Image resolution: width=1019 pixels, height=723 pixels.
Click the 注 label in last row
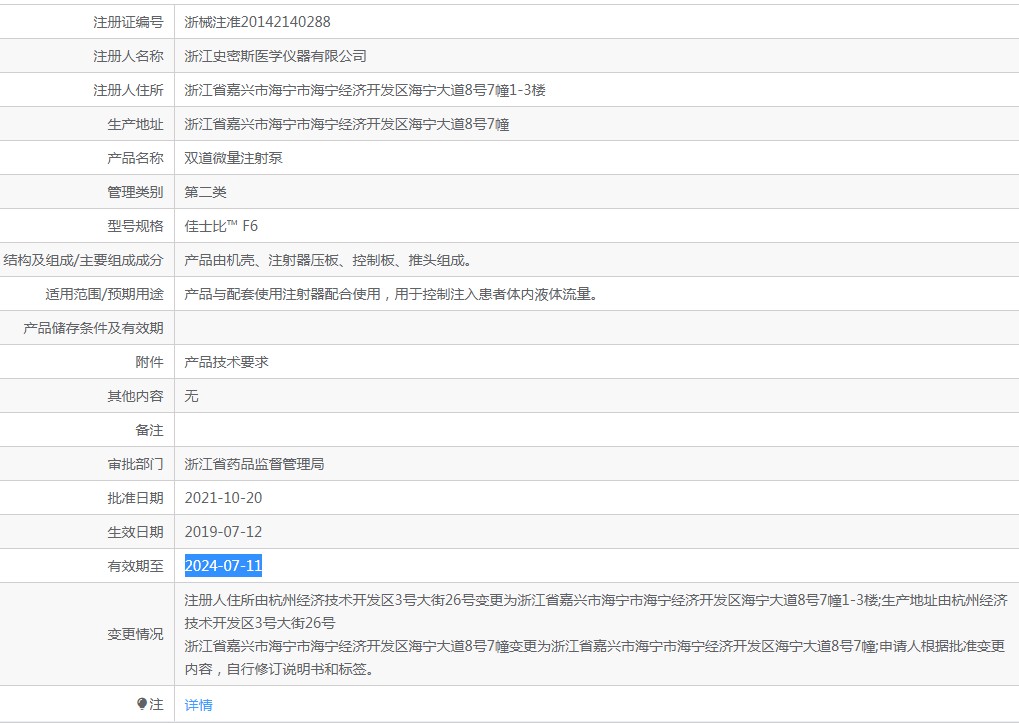tap(156, 704)
